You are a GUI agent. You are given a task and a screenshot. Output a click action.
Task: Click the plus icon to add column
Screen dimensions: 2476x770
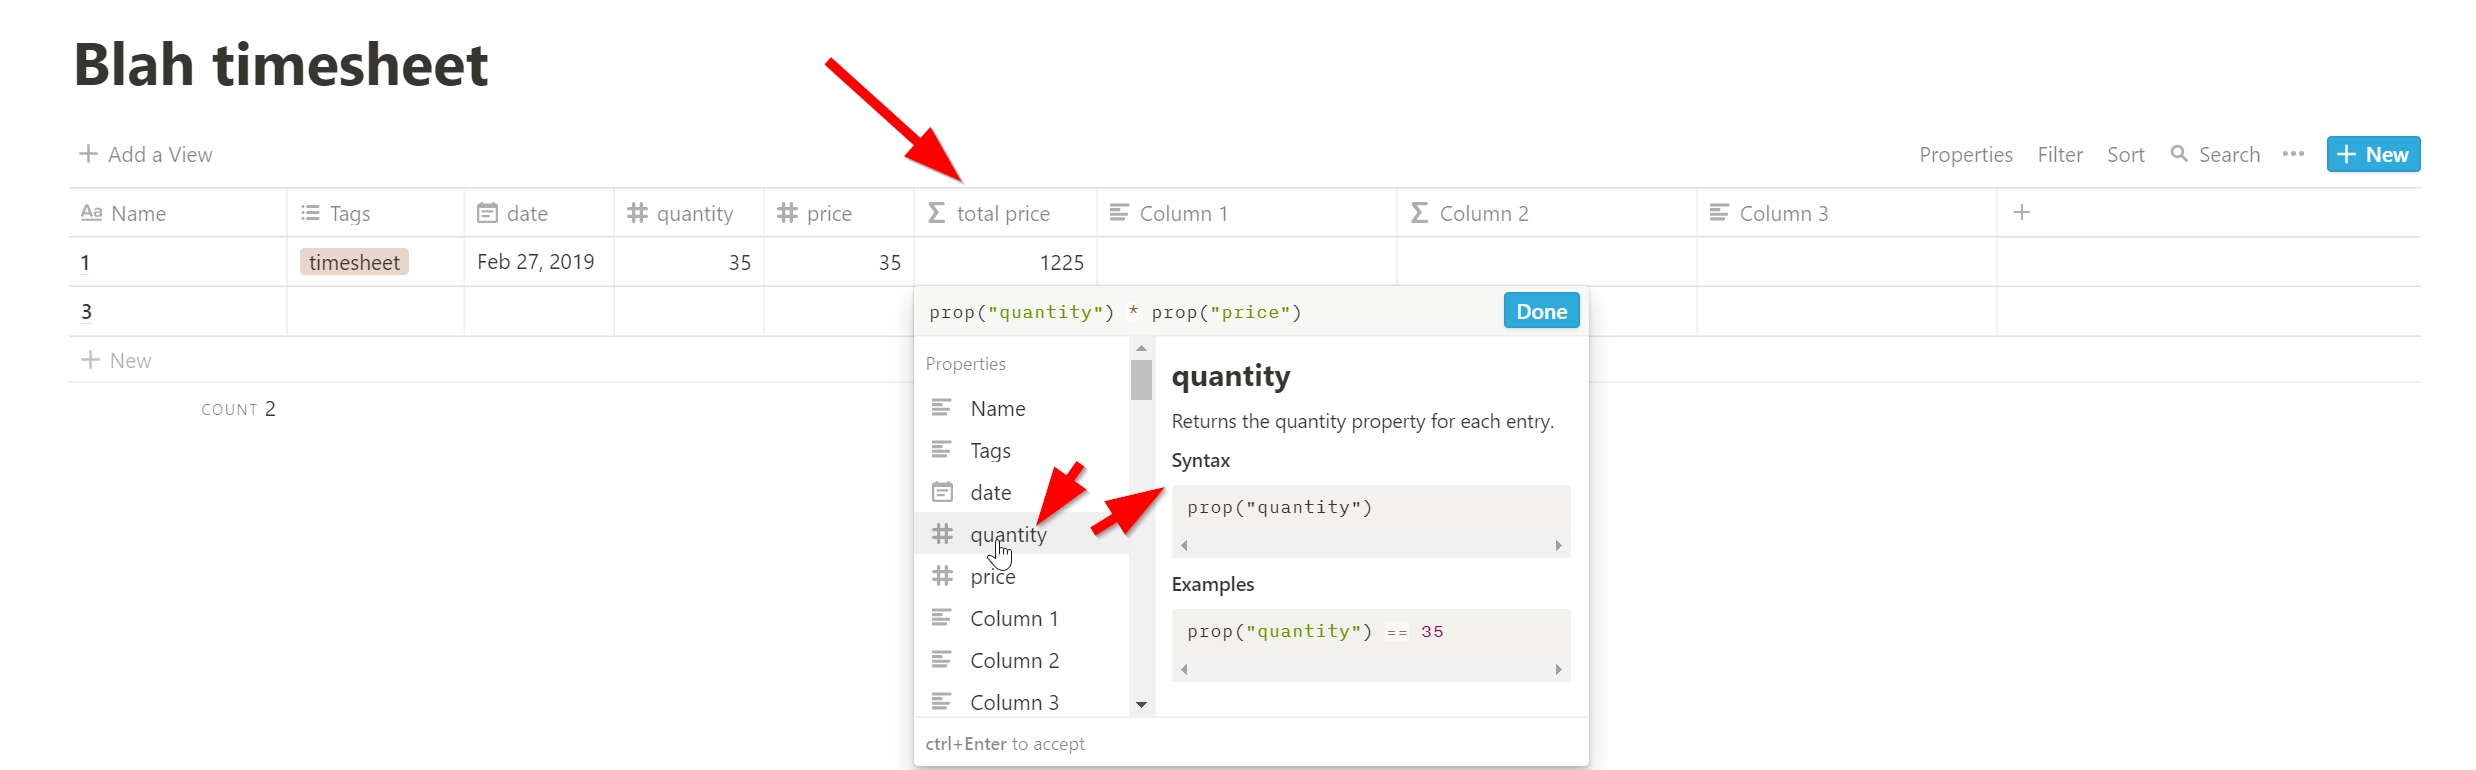click(2021, 212)
